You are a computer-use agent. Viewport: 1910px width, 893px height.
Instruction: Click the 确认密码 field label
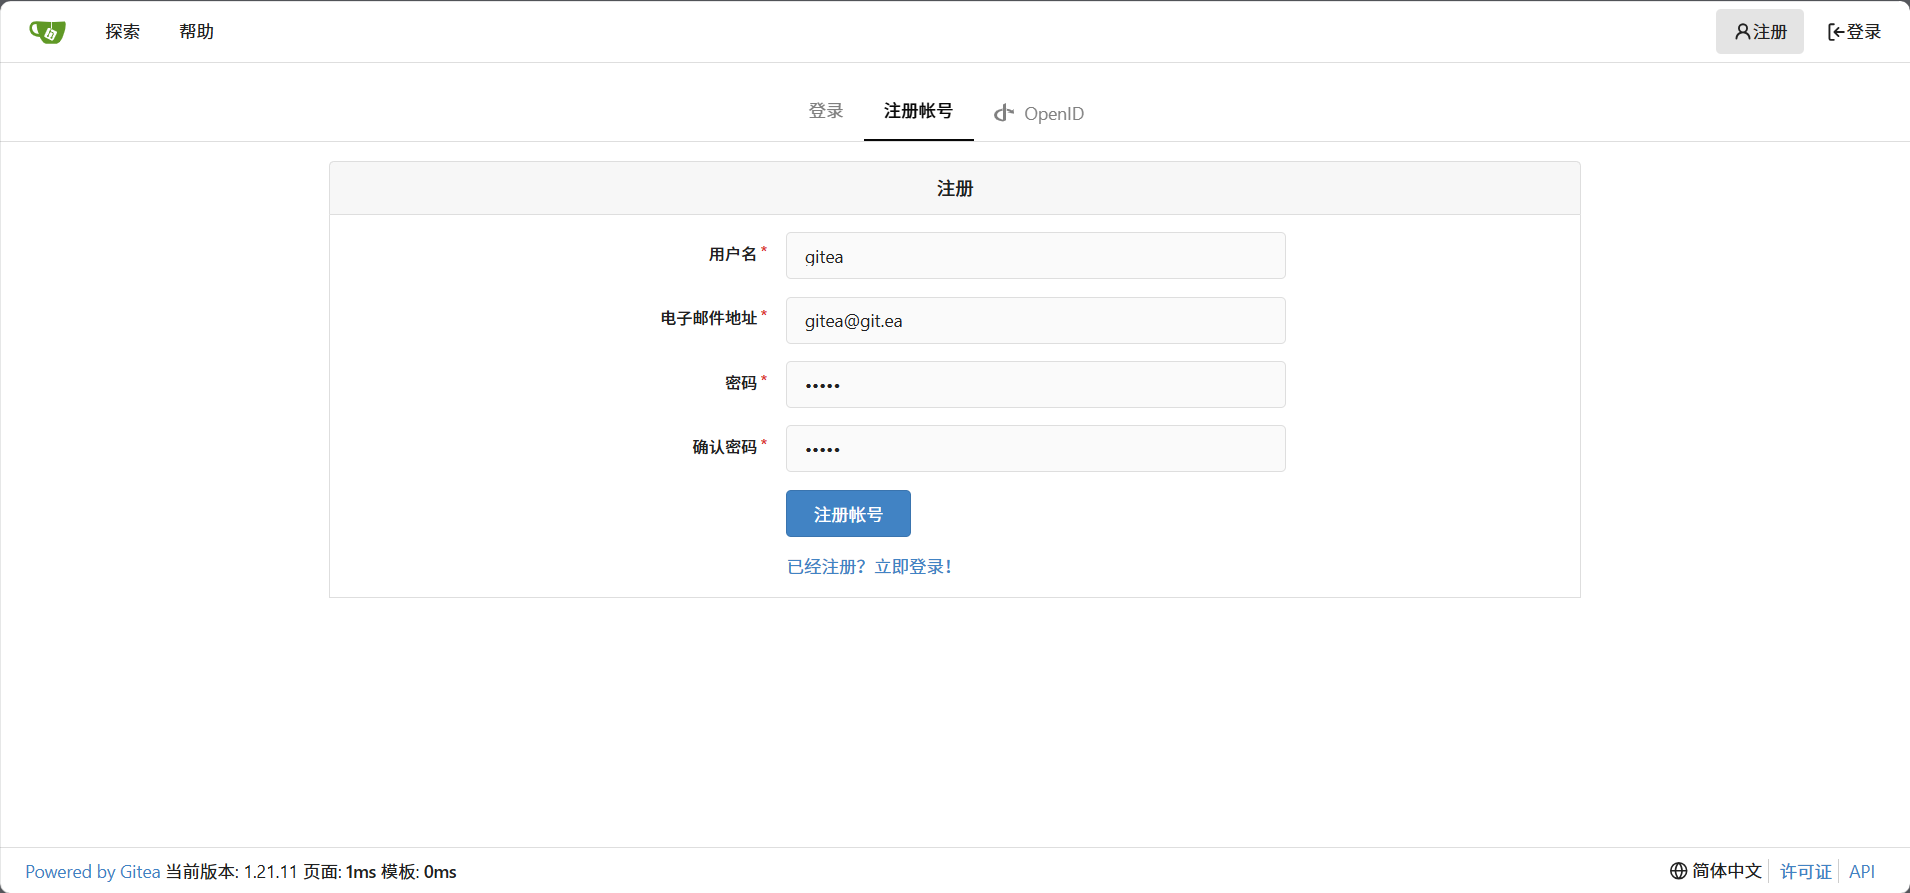[725, 447]
